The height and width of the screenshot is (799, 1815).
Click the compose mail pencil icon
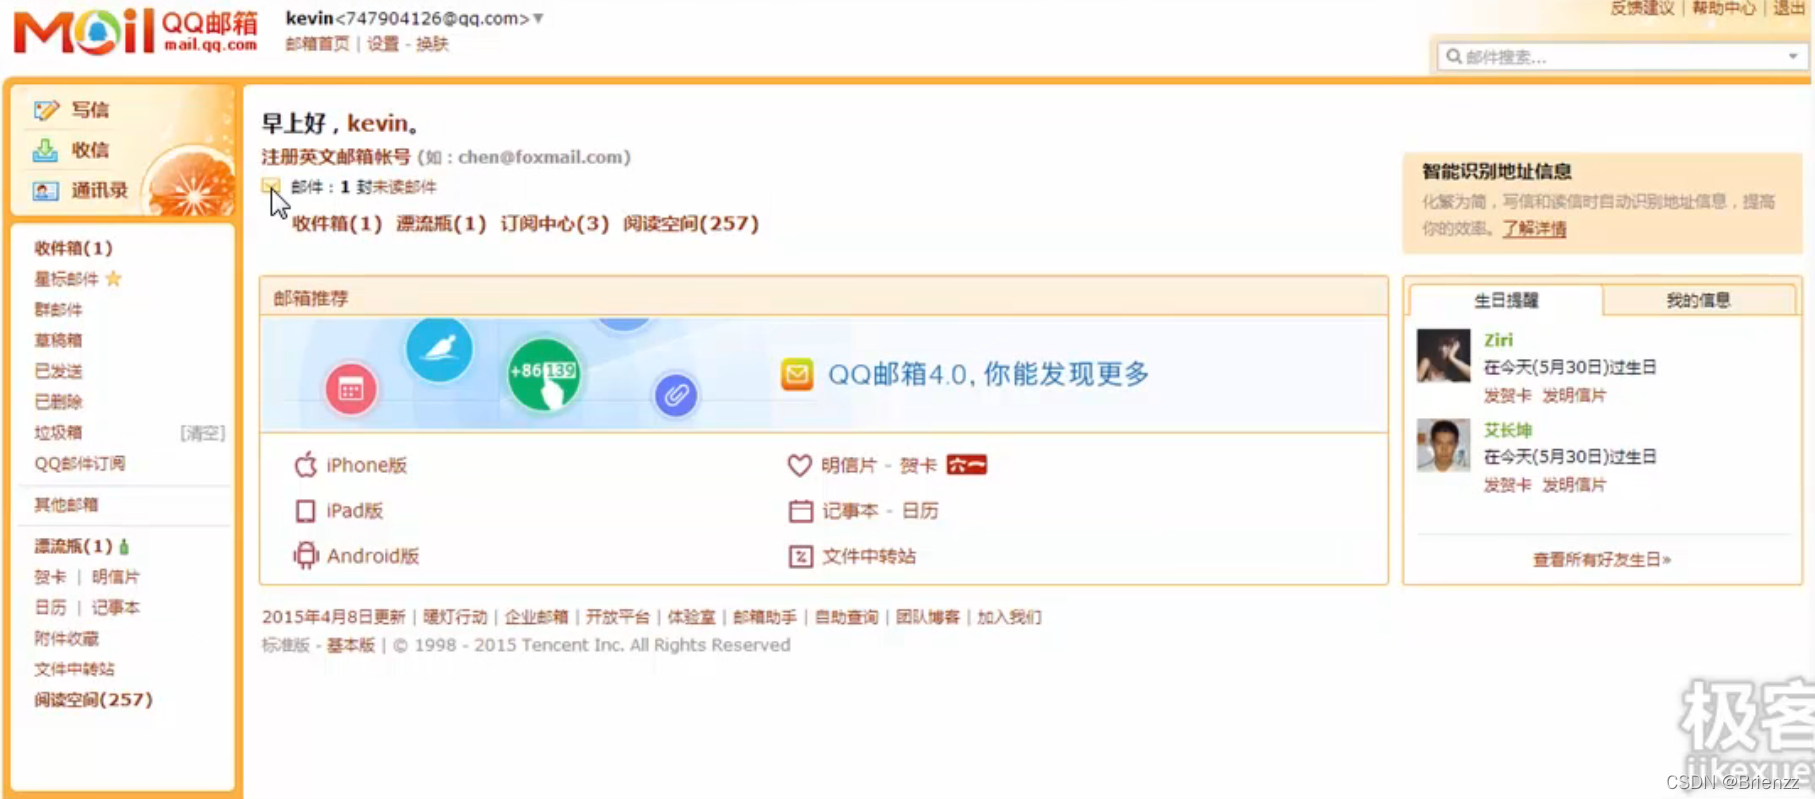(46, 110)
